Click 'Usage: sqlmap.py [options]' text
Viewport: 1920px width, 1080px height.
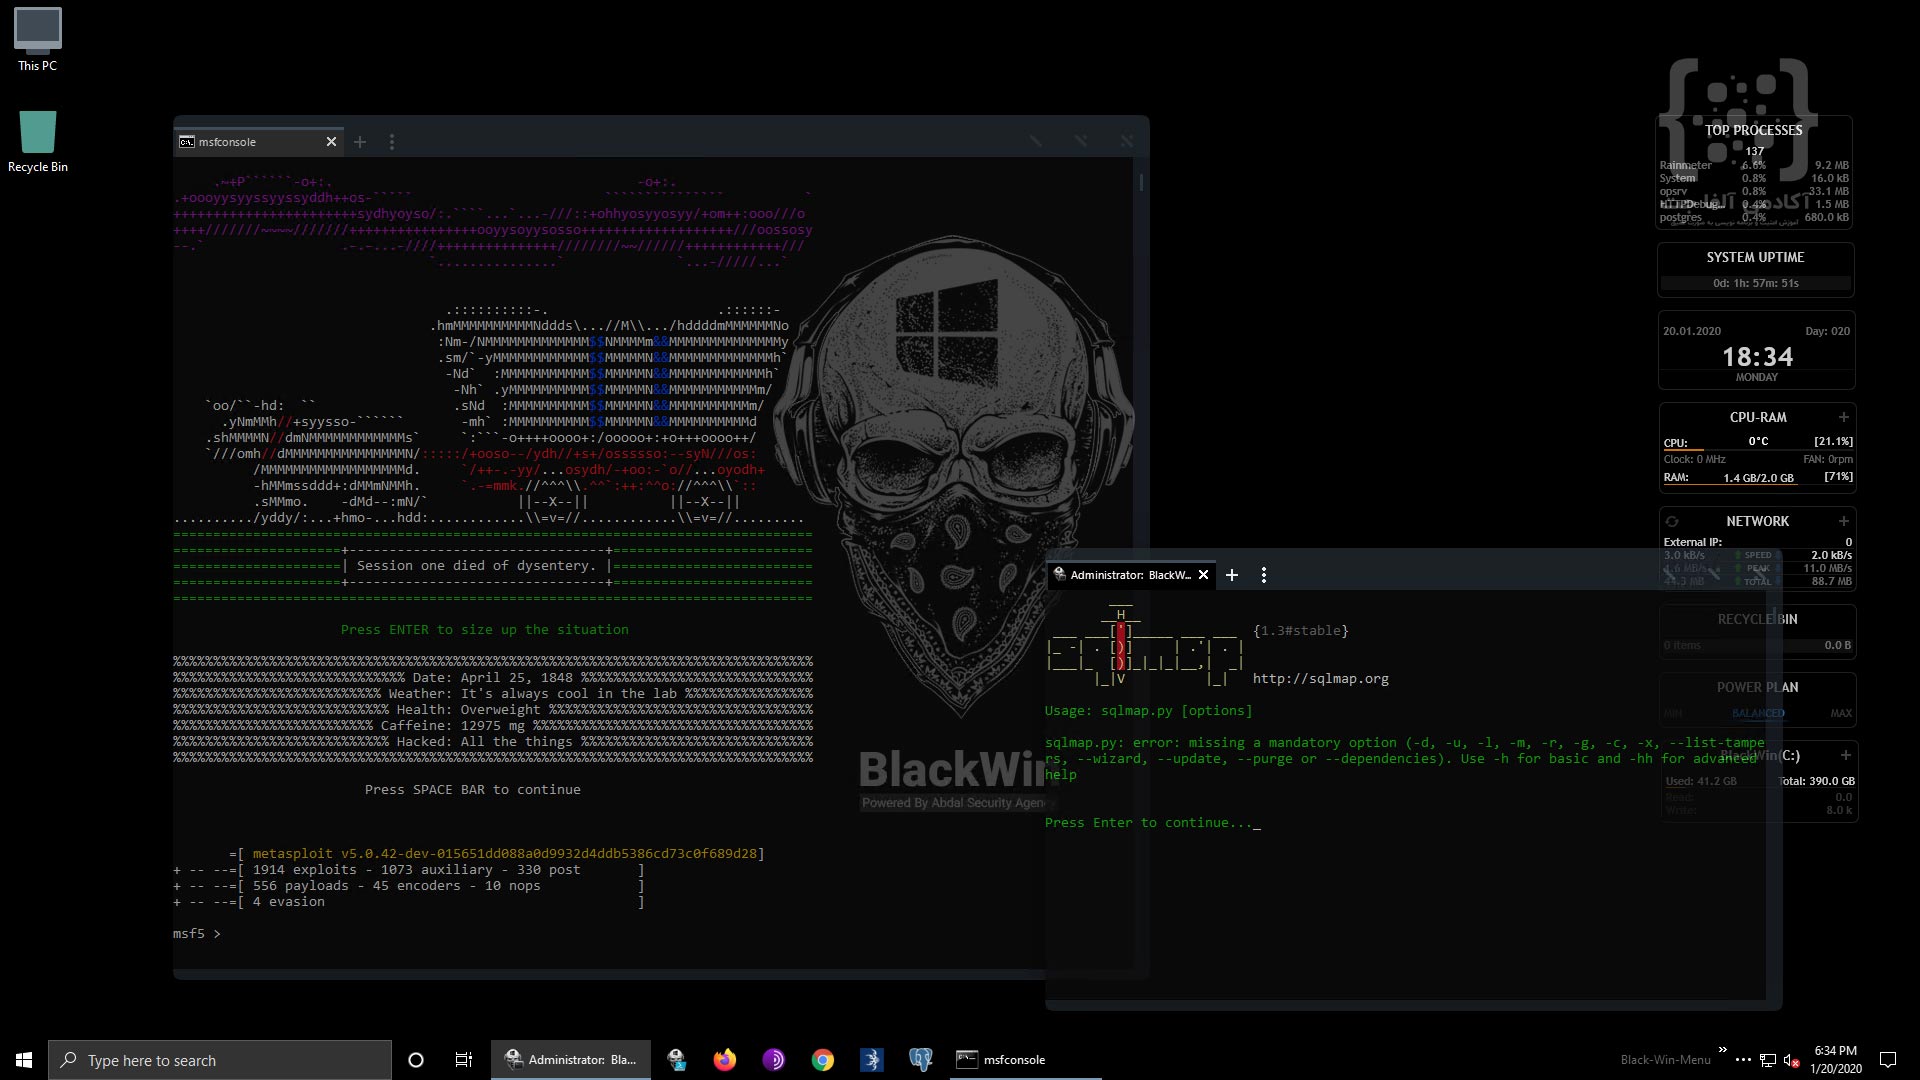click(1148, 711)
